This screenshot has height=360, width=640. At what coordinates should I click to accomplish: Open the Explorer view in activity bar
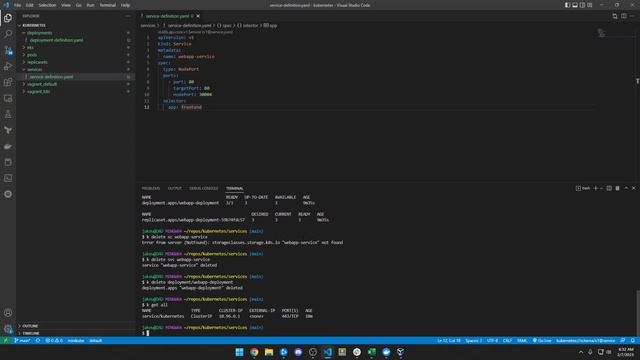pos(8,18)
